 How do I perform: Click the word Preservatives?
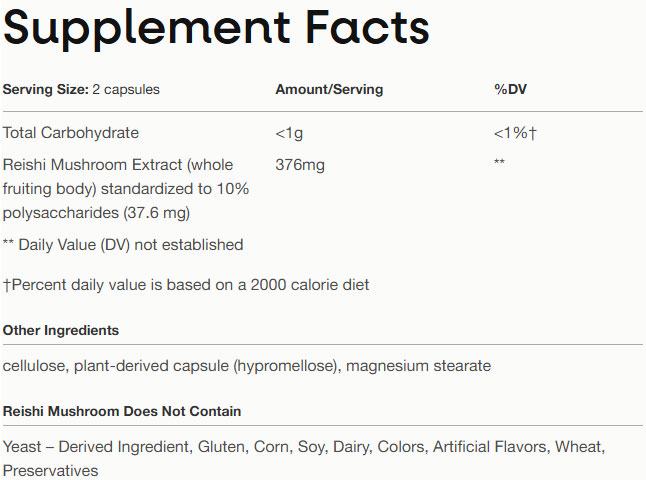point(50,470)
